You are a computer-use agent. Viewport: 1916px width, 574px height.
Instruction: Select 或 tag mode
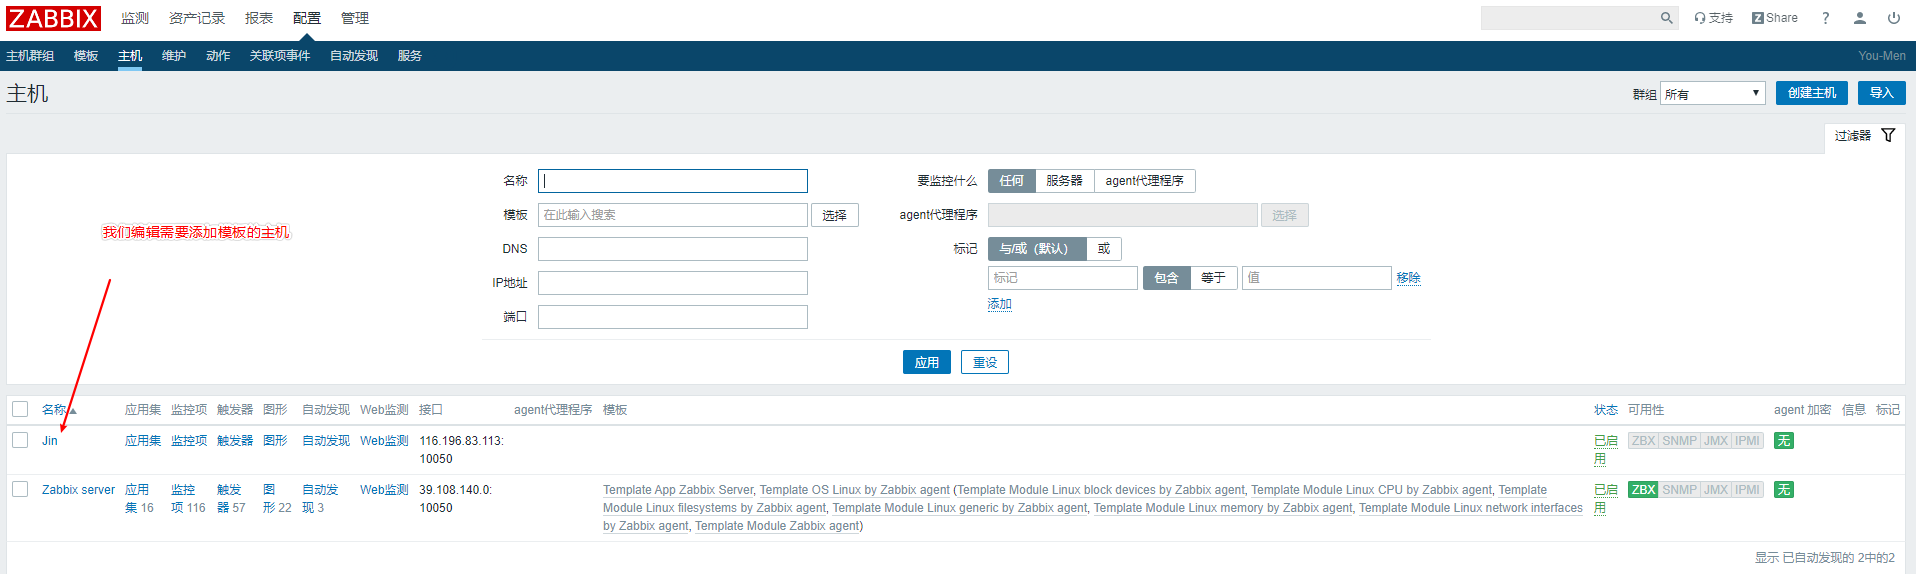pyautogui.click(x=1104, y=249)
